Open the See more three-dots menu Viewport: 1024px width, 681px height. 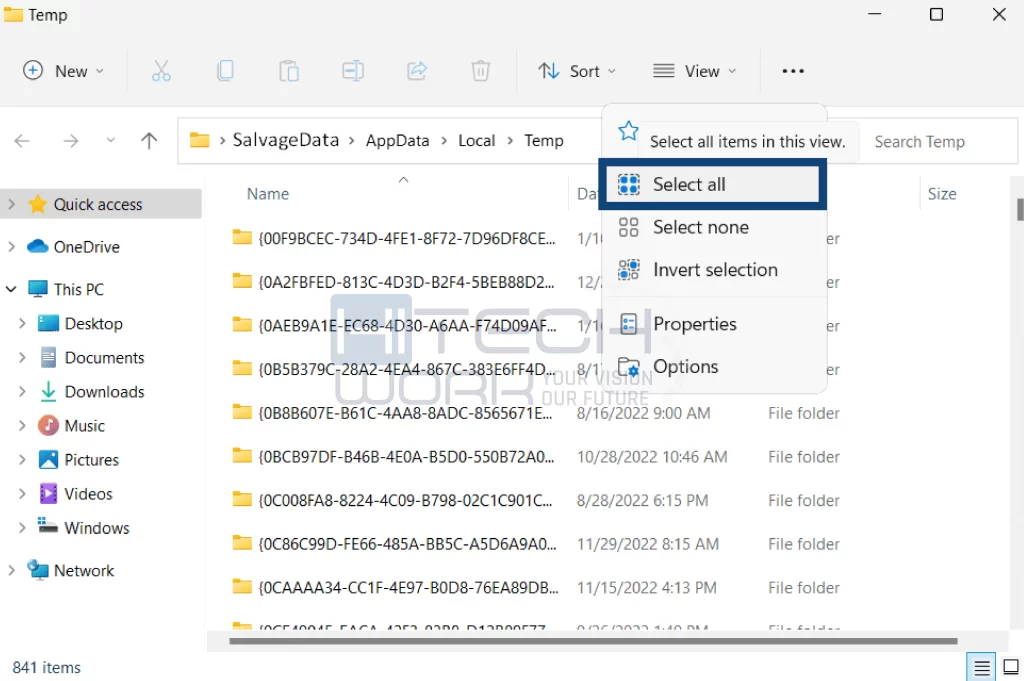pyautogui.click(x=793, y=71)
